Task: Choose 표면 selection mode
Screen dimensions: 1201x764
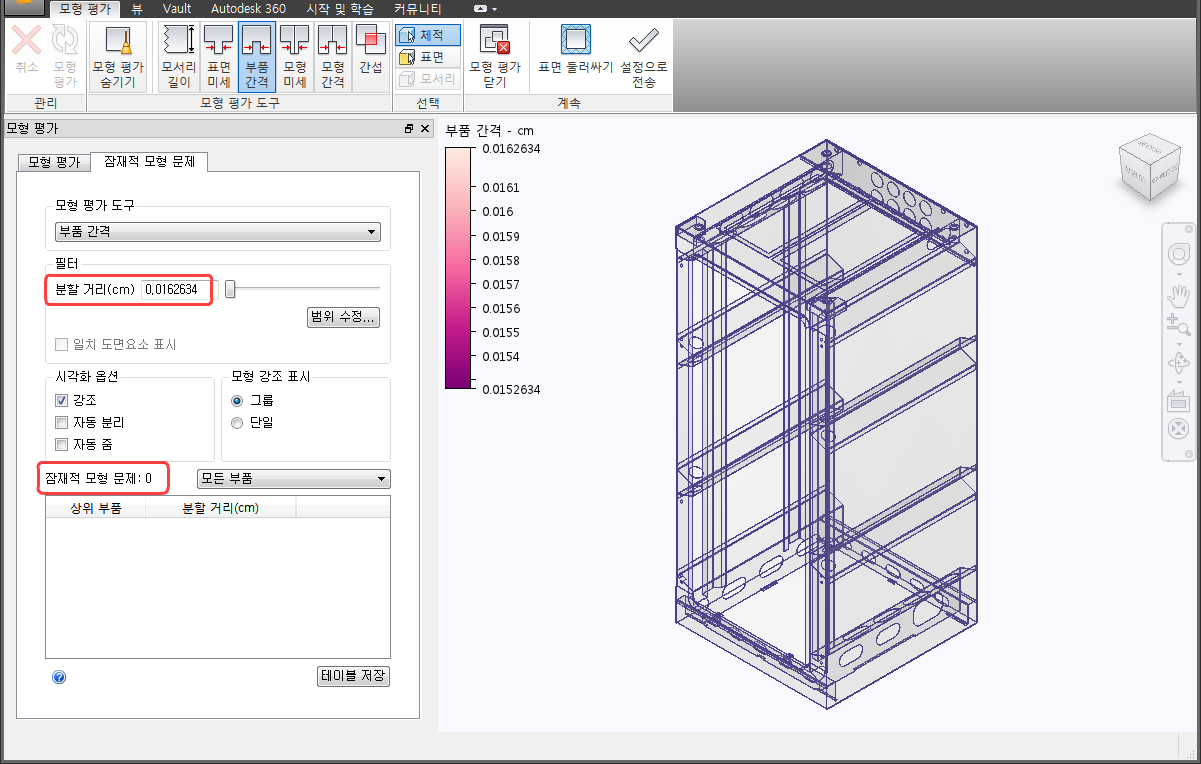Action: pos(428,57)
